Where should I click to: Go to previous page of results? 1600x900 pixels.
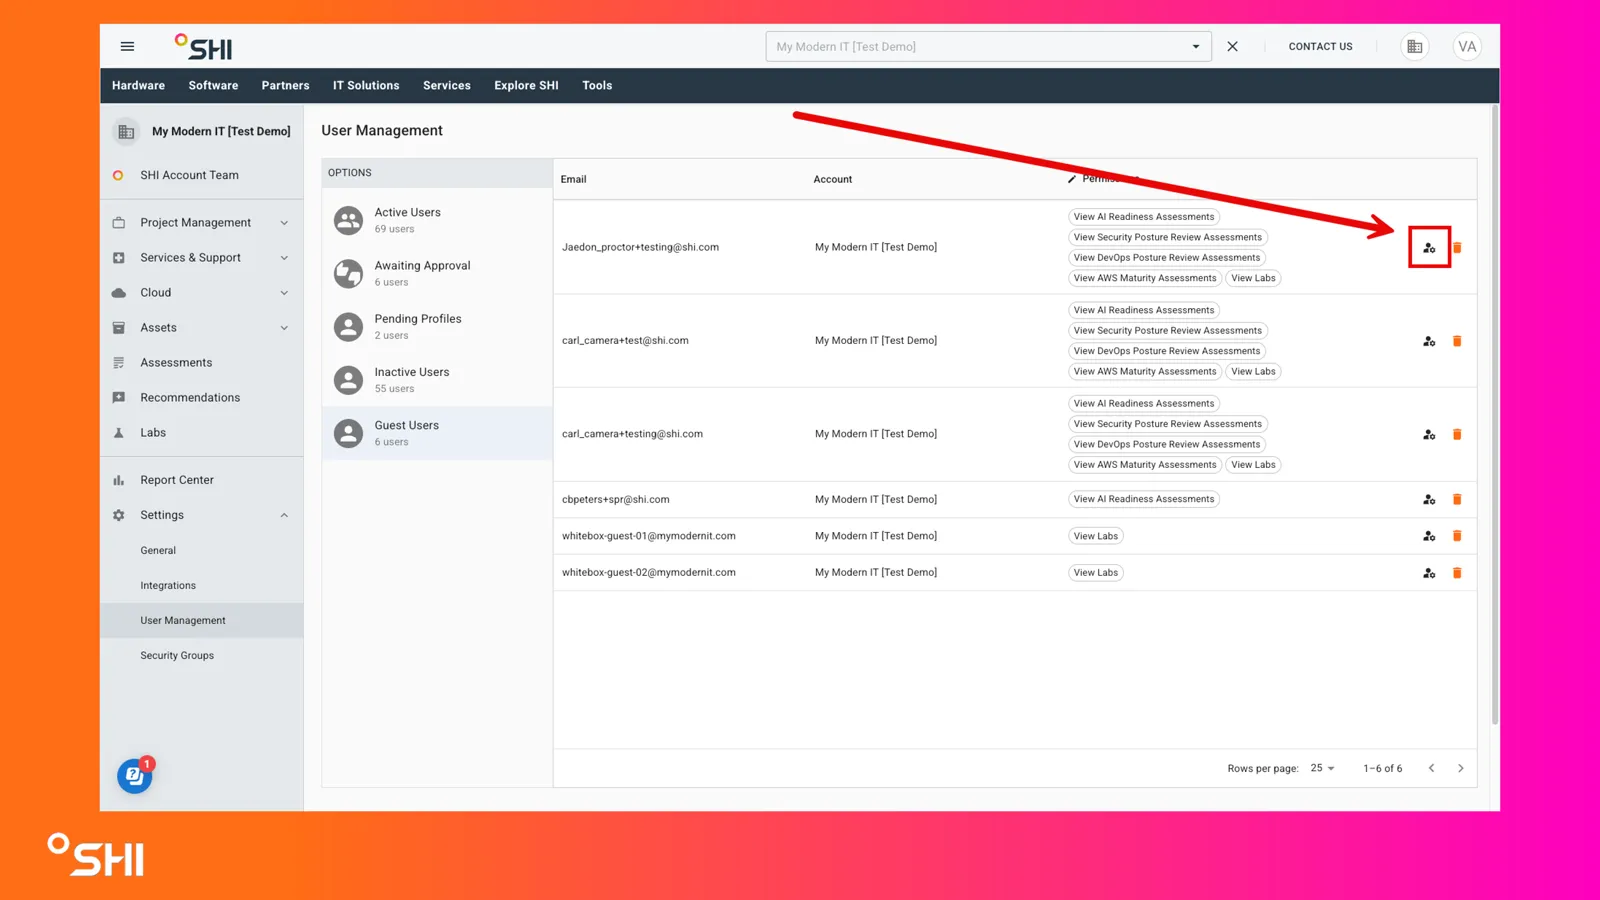click(x=1431, y=768)
